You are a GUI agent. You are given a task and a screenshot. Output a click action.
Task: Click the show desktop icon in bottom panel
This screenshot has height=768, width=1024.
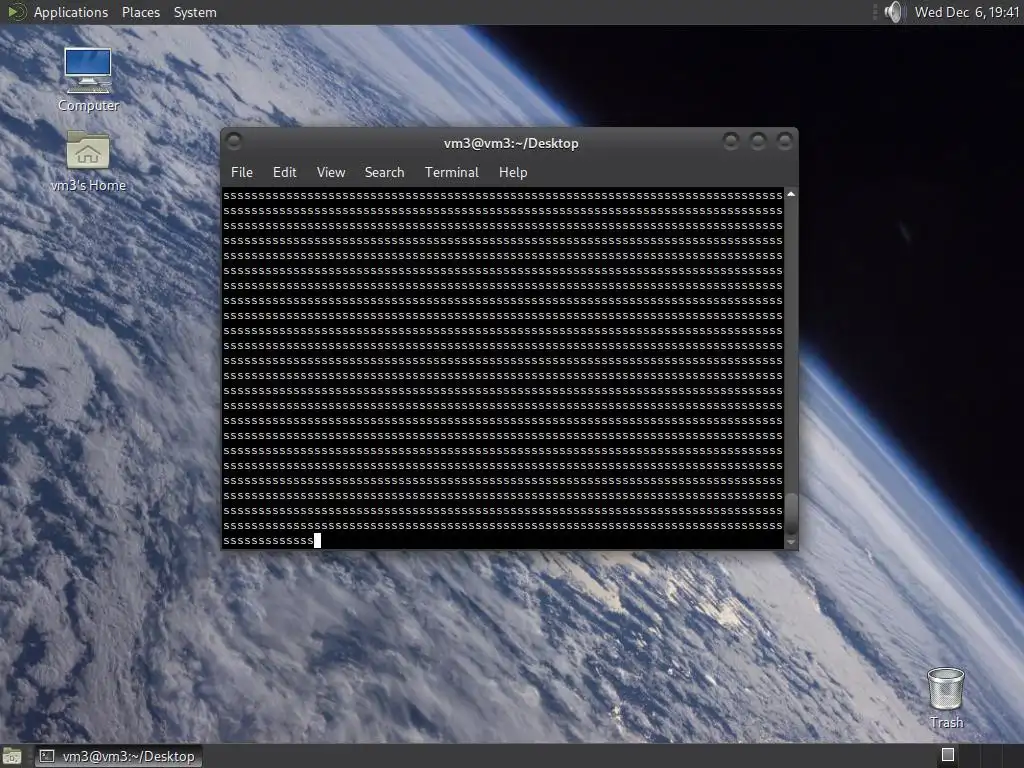[x=12, y=756]
